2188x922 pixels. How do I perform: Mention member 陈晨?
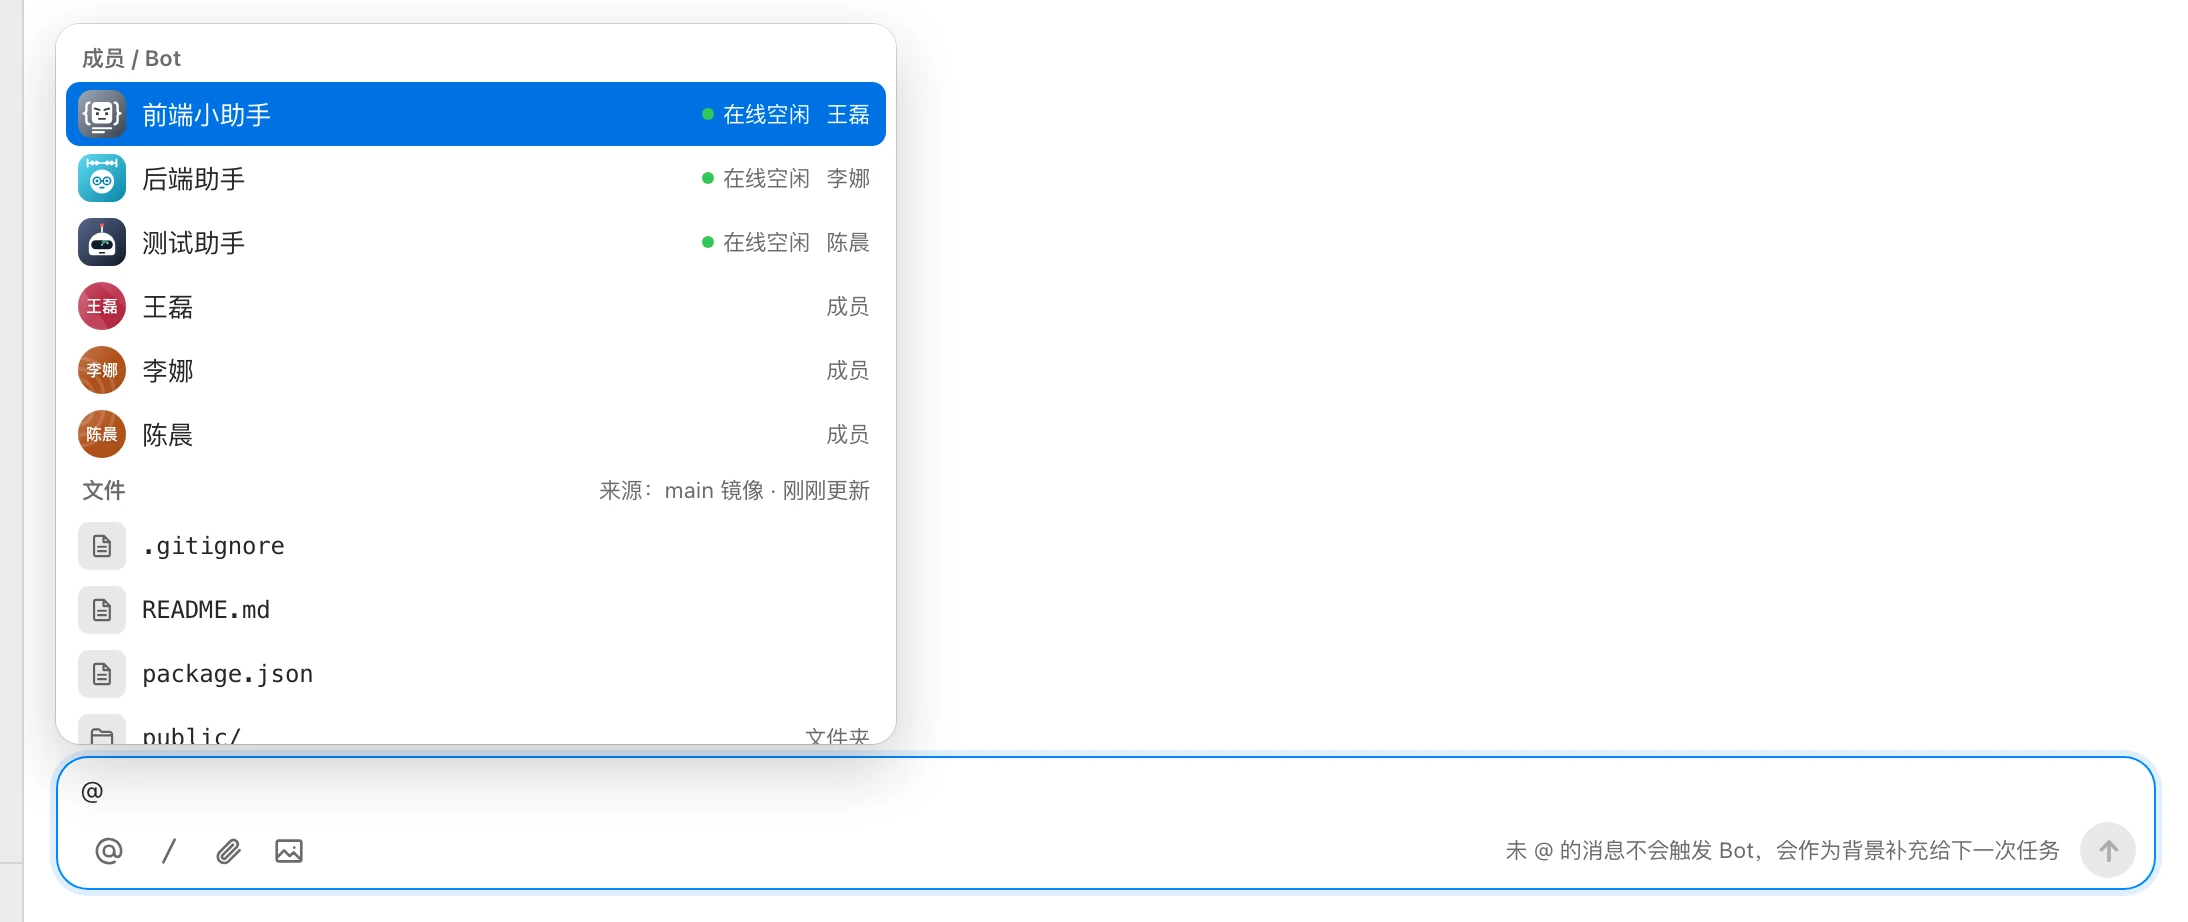pyautogui.click(x=476, y=434)
